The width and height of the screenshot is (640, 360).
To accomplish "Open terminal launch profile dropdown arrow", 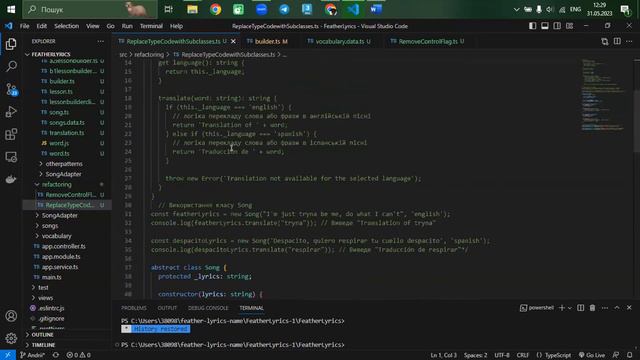I will 570,308.
